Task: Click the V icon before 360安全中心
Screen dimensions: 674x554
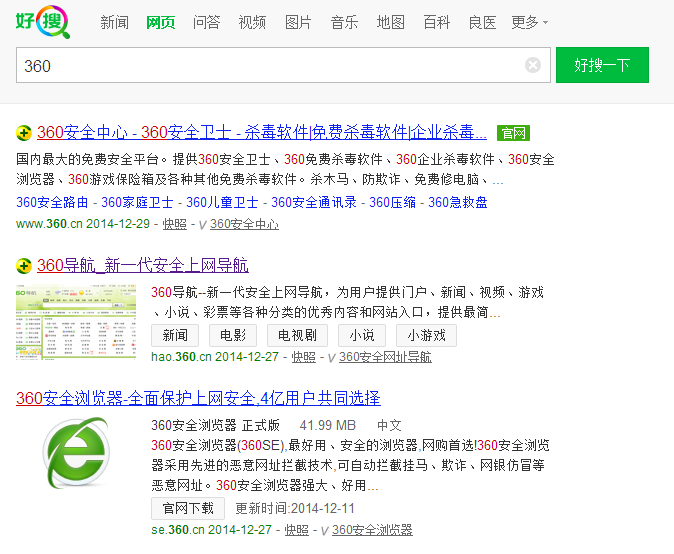Action: coord(202,225)
